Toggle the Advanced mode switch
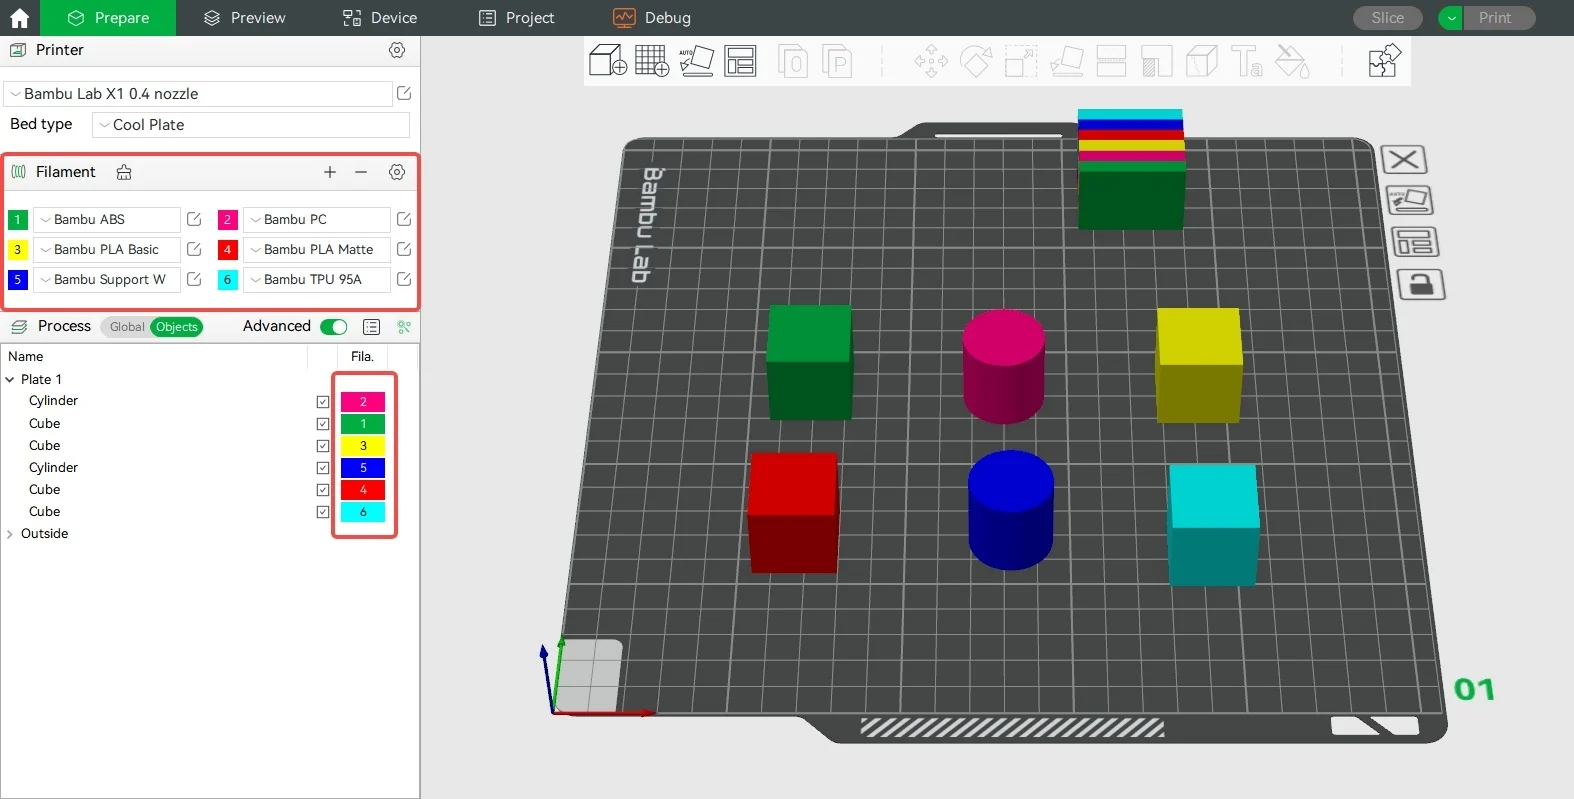 334,327
